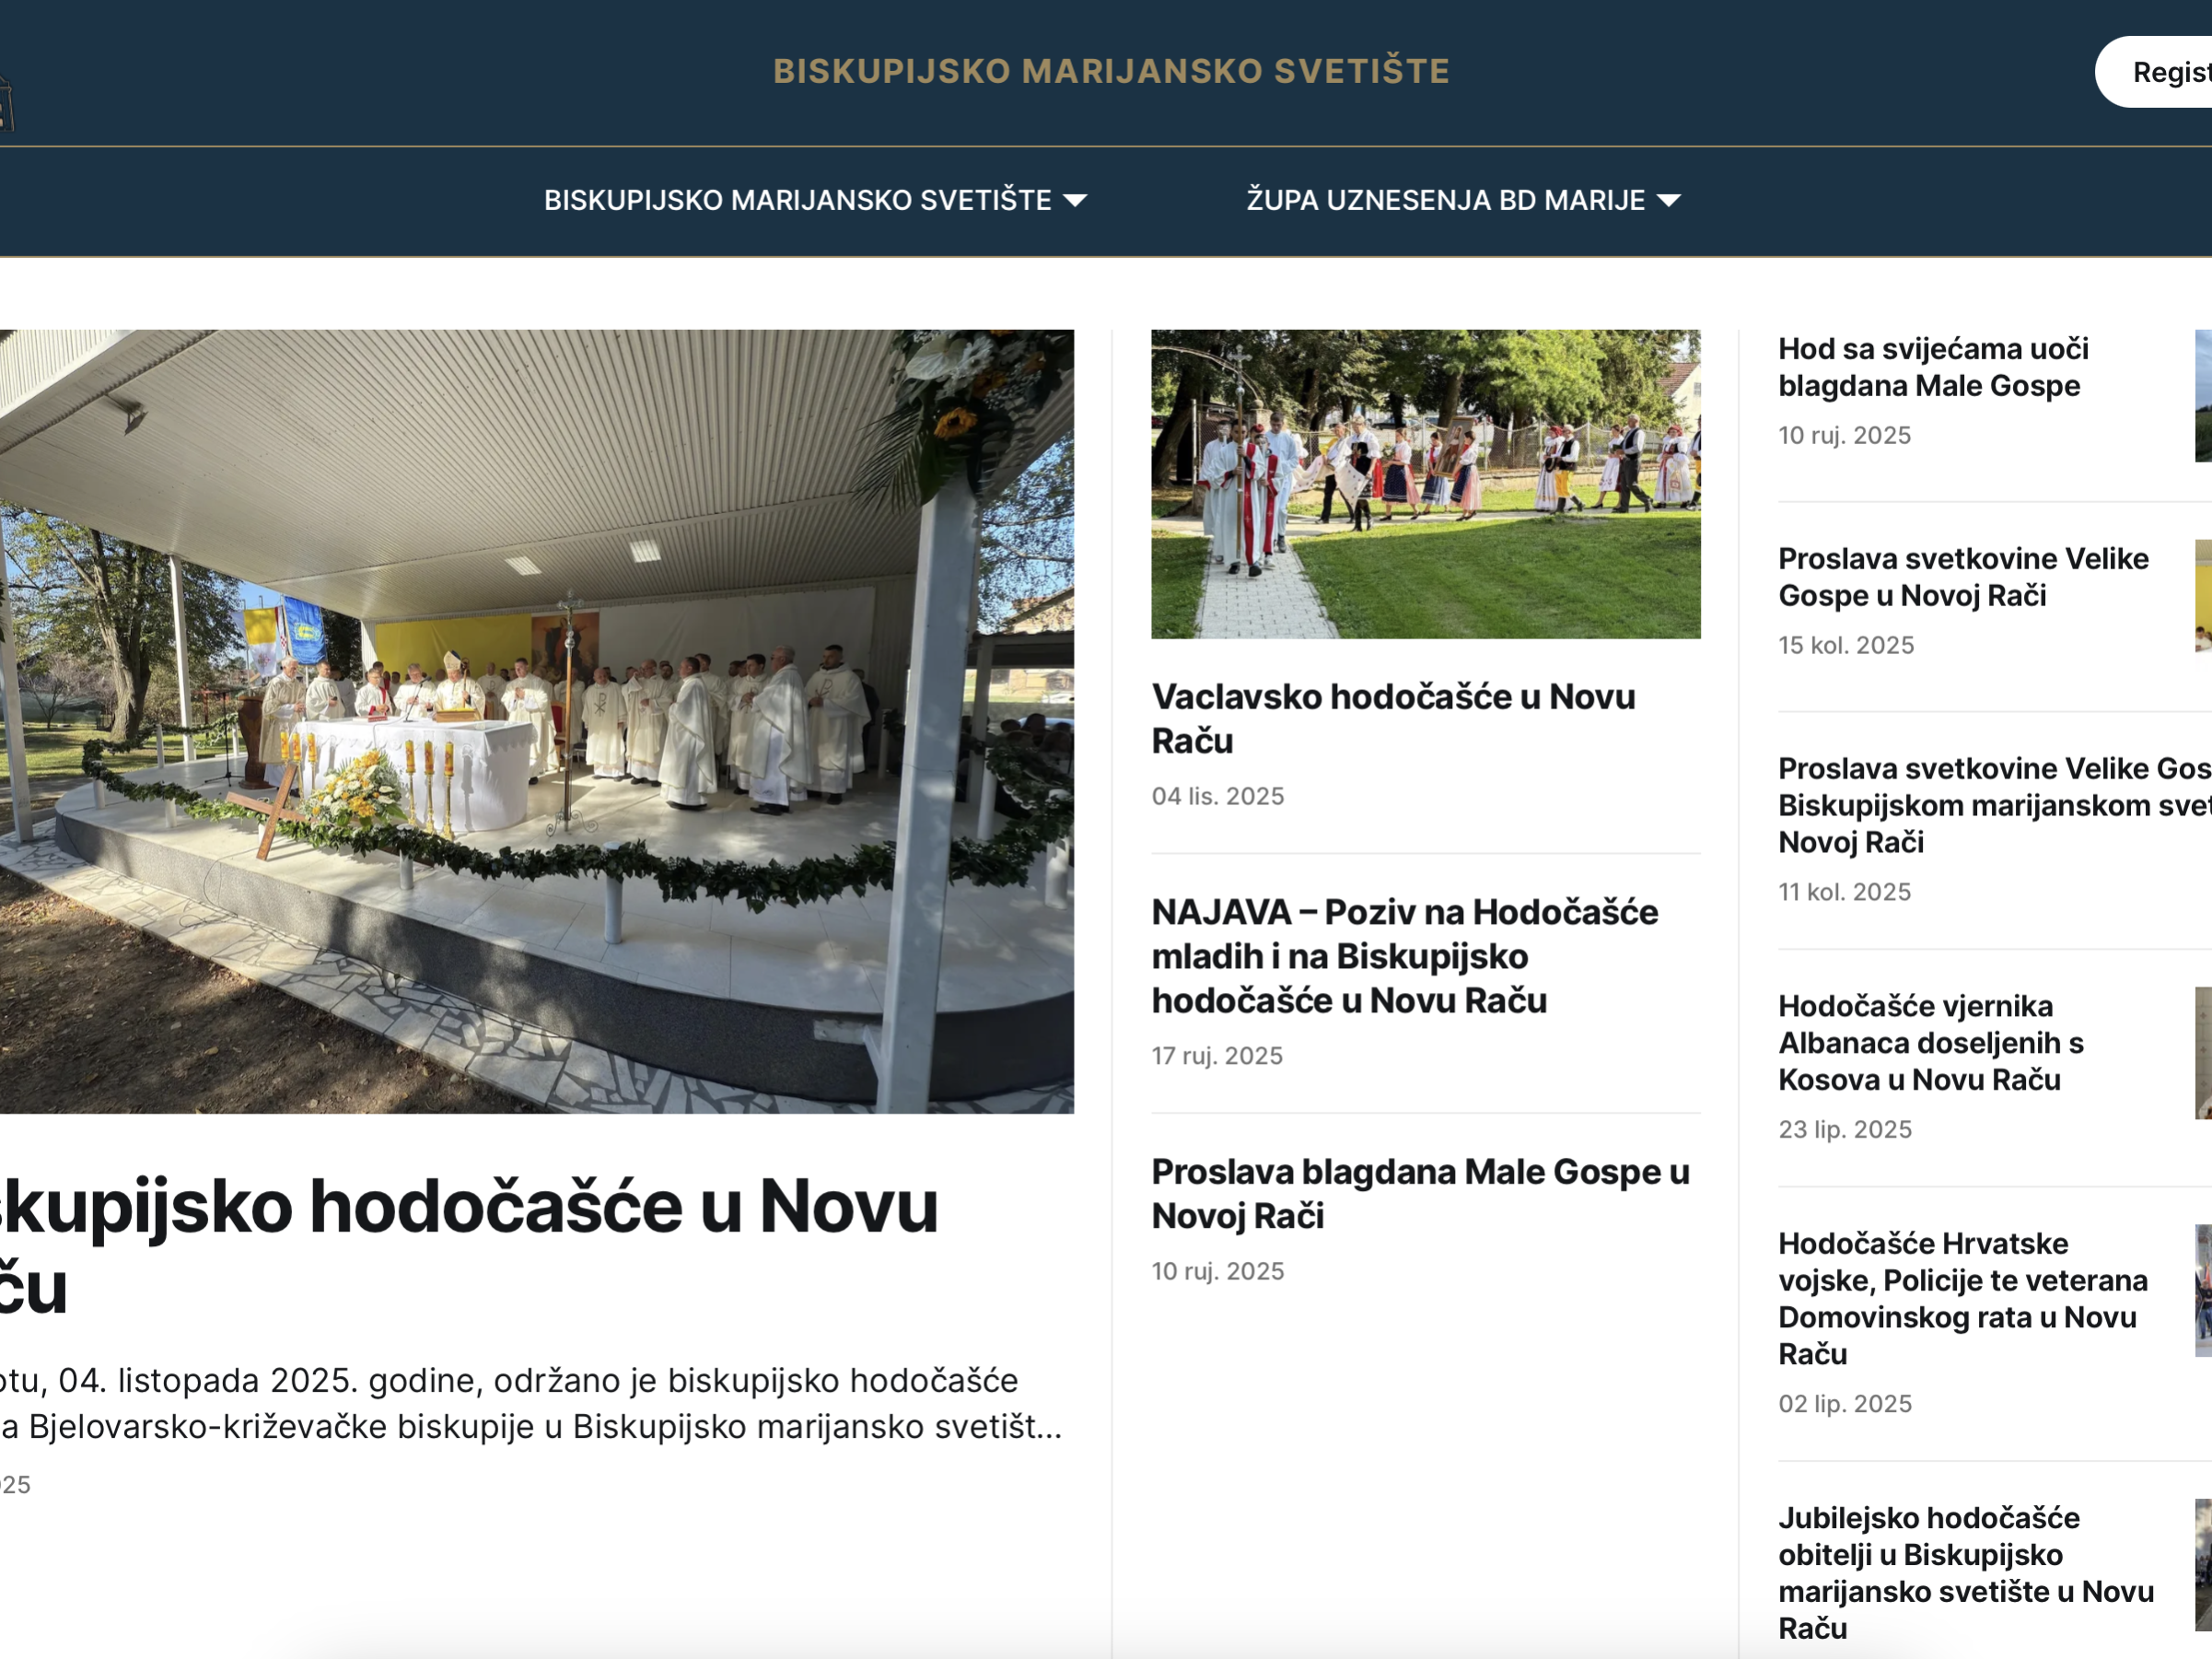2212x1659 pixels.
Task: Open Hodočašće vjernika Albanaca article
Action: click(1929, 1042)
